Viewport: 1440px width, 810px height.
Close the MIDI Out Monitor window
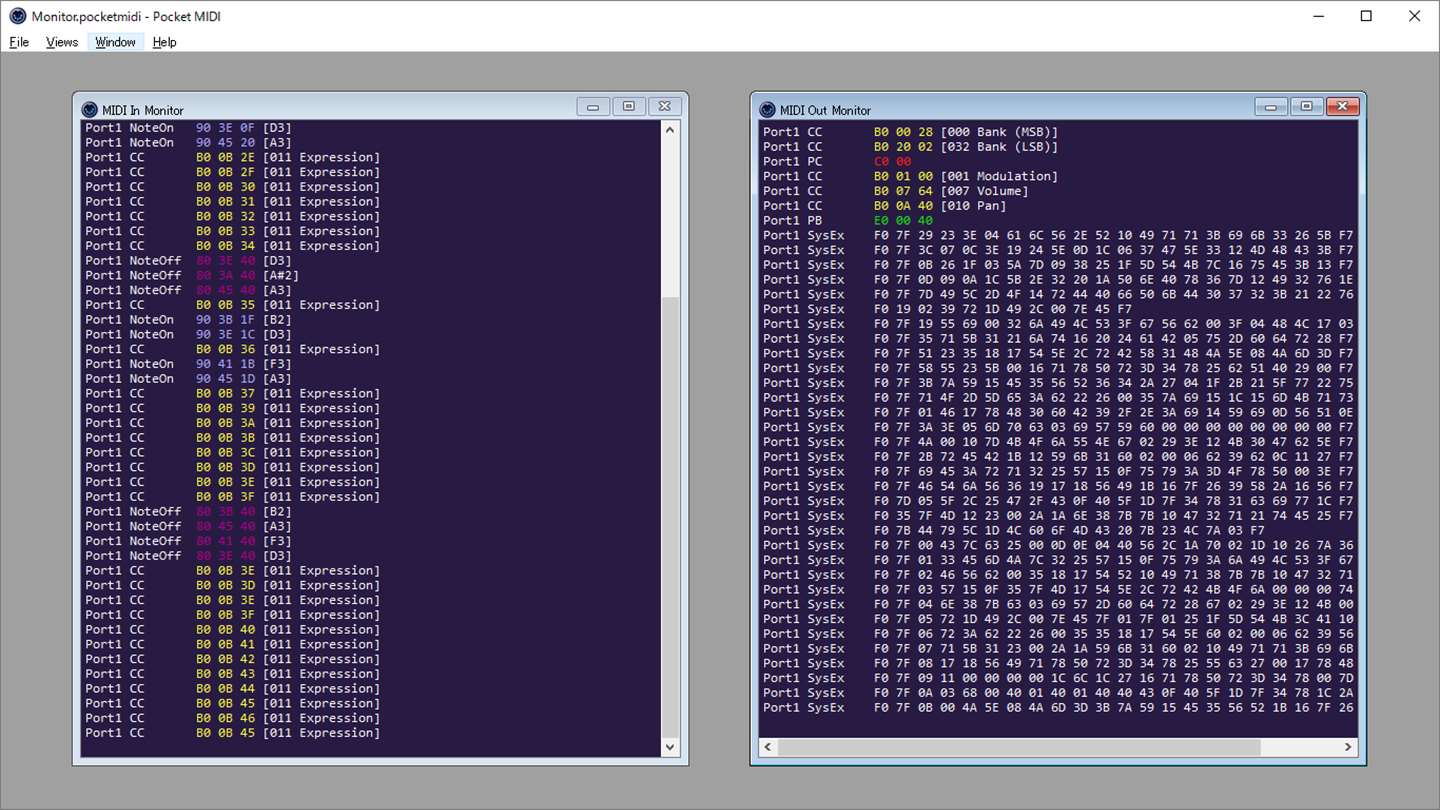pyautogui.click(x=1343, y=107)
